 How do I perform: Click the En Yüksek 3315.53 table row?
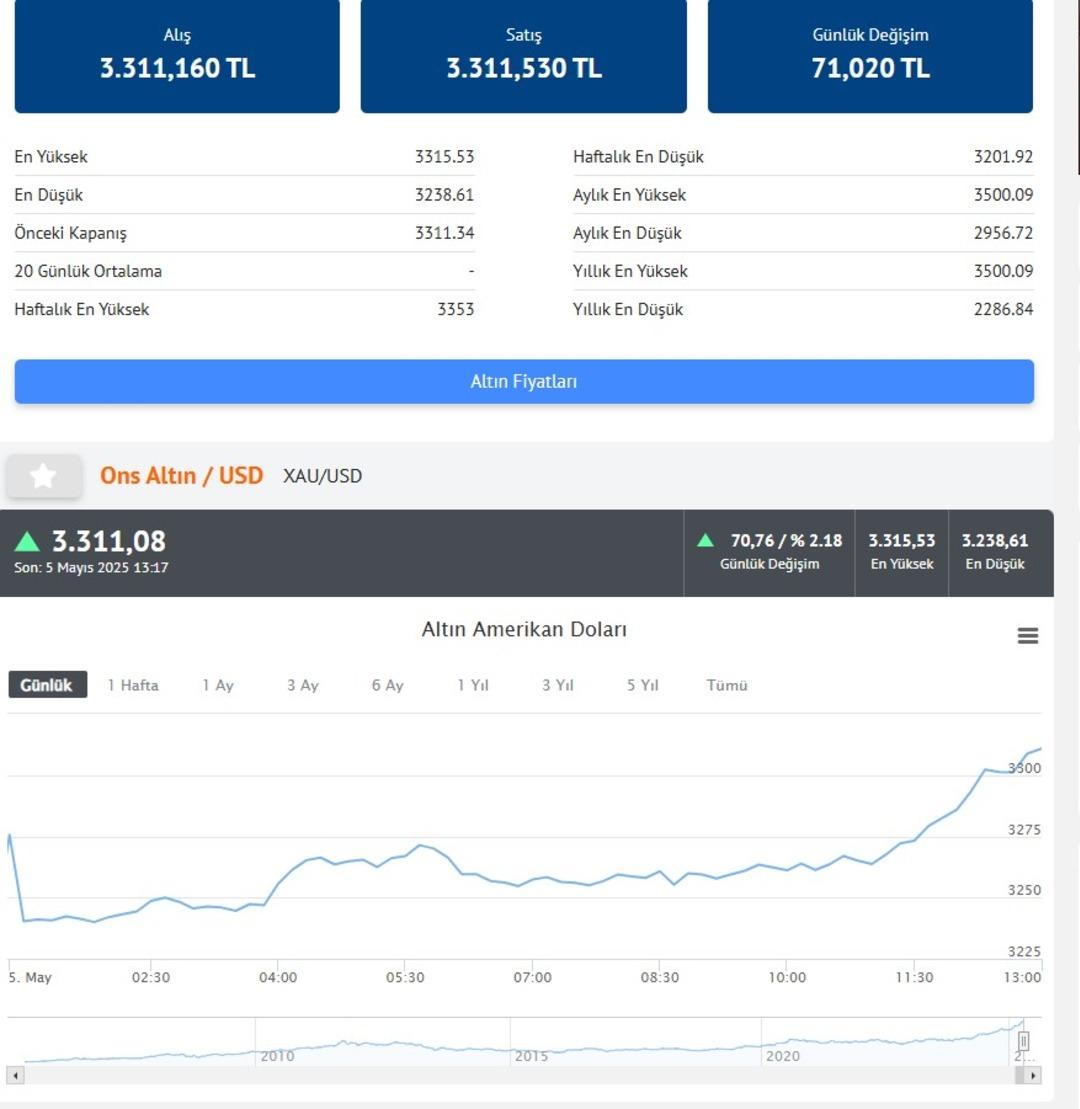point(244,156)
